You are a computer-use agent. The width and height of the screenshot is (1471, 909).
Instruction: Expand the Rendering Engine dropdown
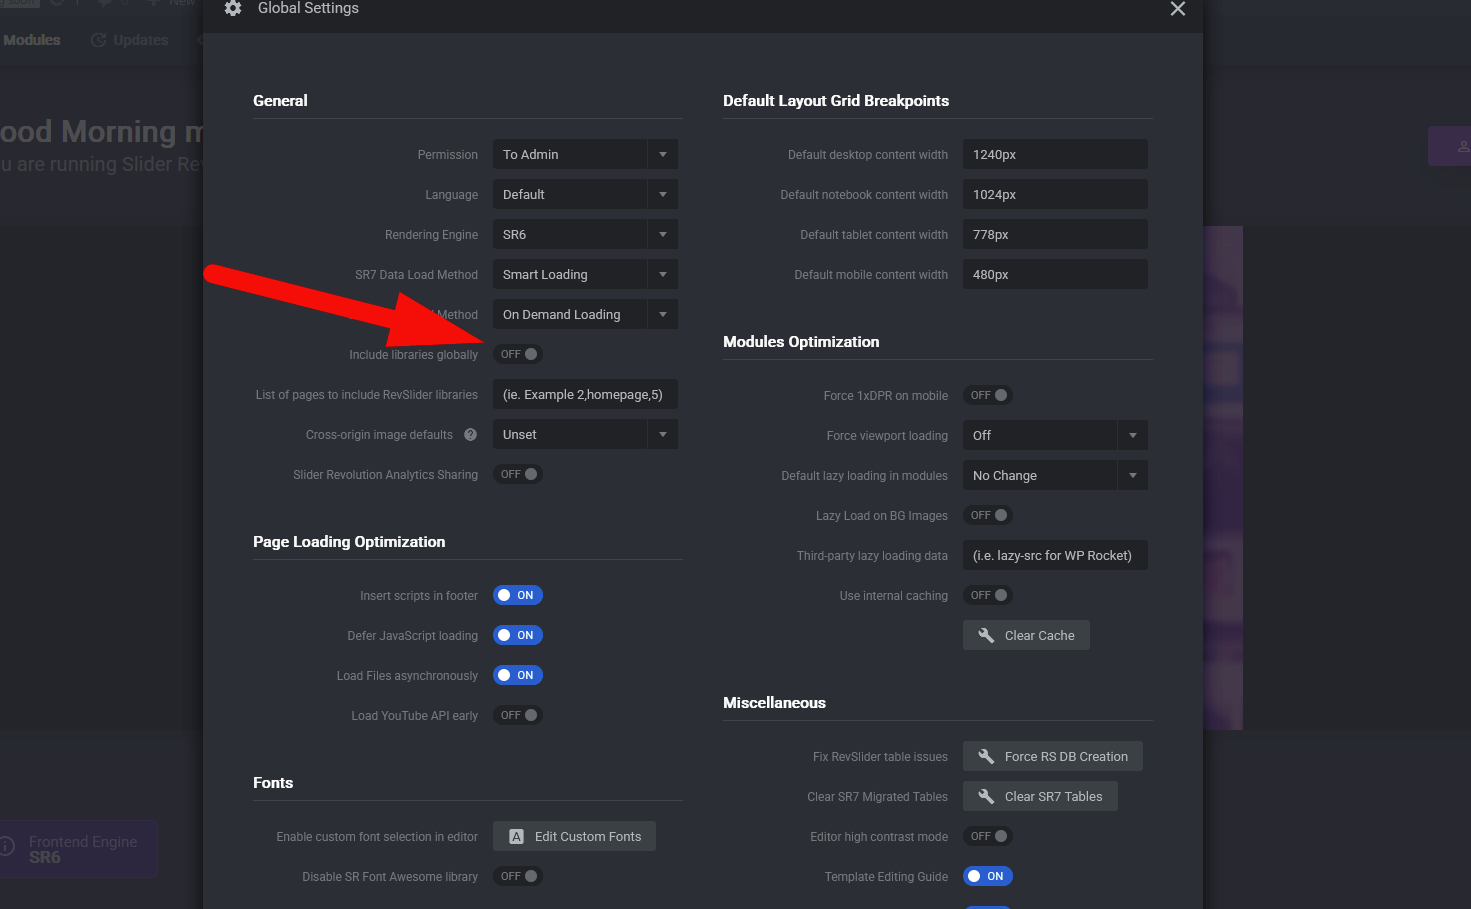[585, 235]
